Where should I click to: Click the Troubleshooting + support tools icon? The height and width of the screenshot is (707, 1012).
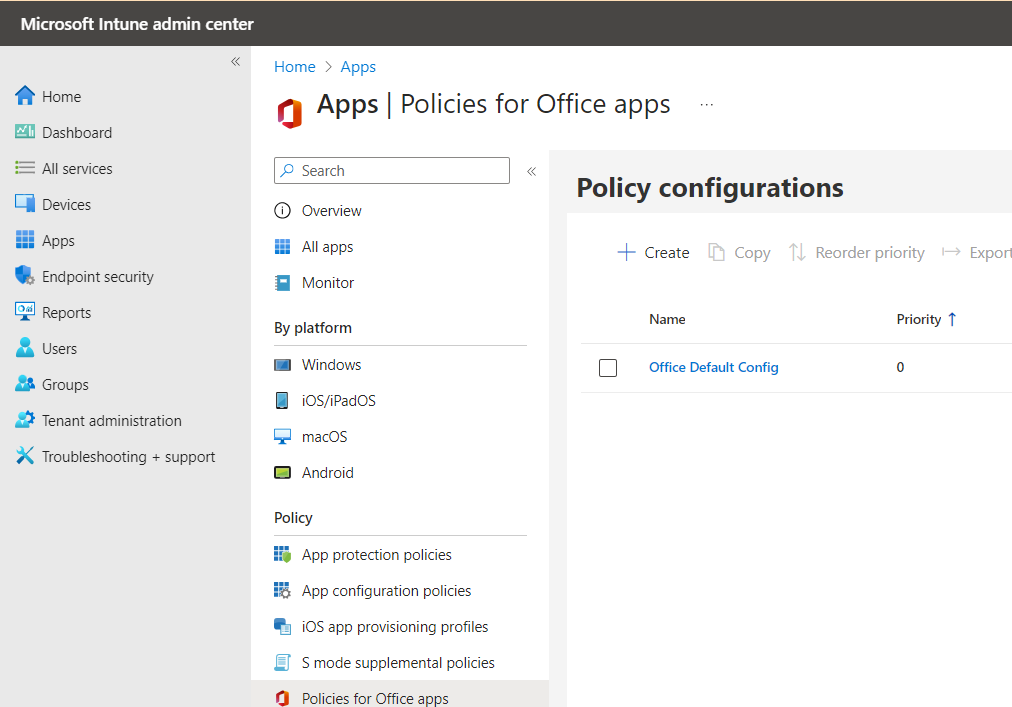25,456
